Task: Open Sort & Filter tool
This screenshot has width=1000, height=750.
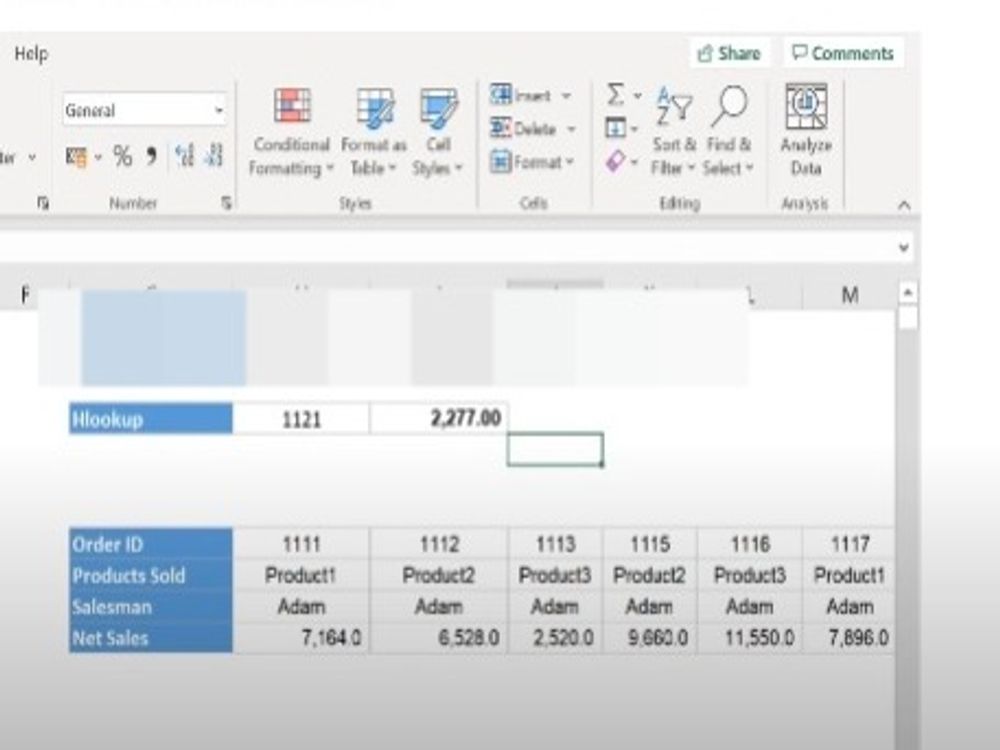Action: click(673, 132)
